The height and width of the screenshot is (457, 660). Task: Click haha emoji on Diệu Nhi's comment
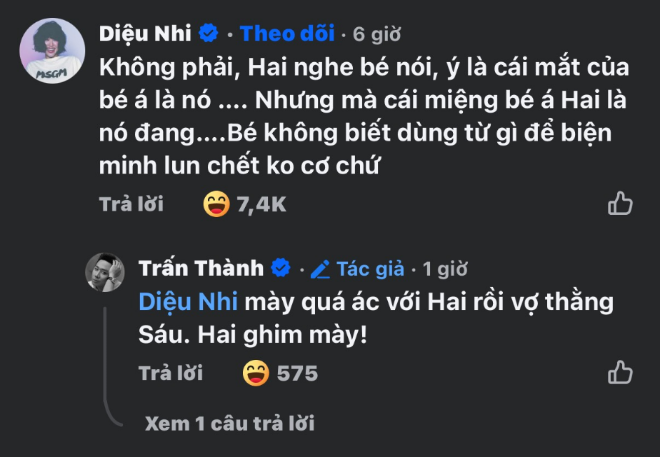(x=215, y=204)
